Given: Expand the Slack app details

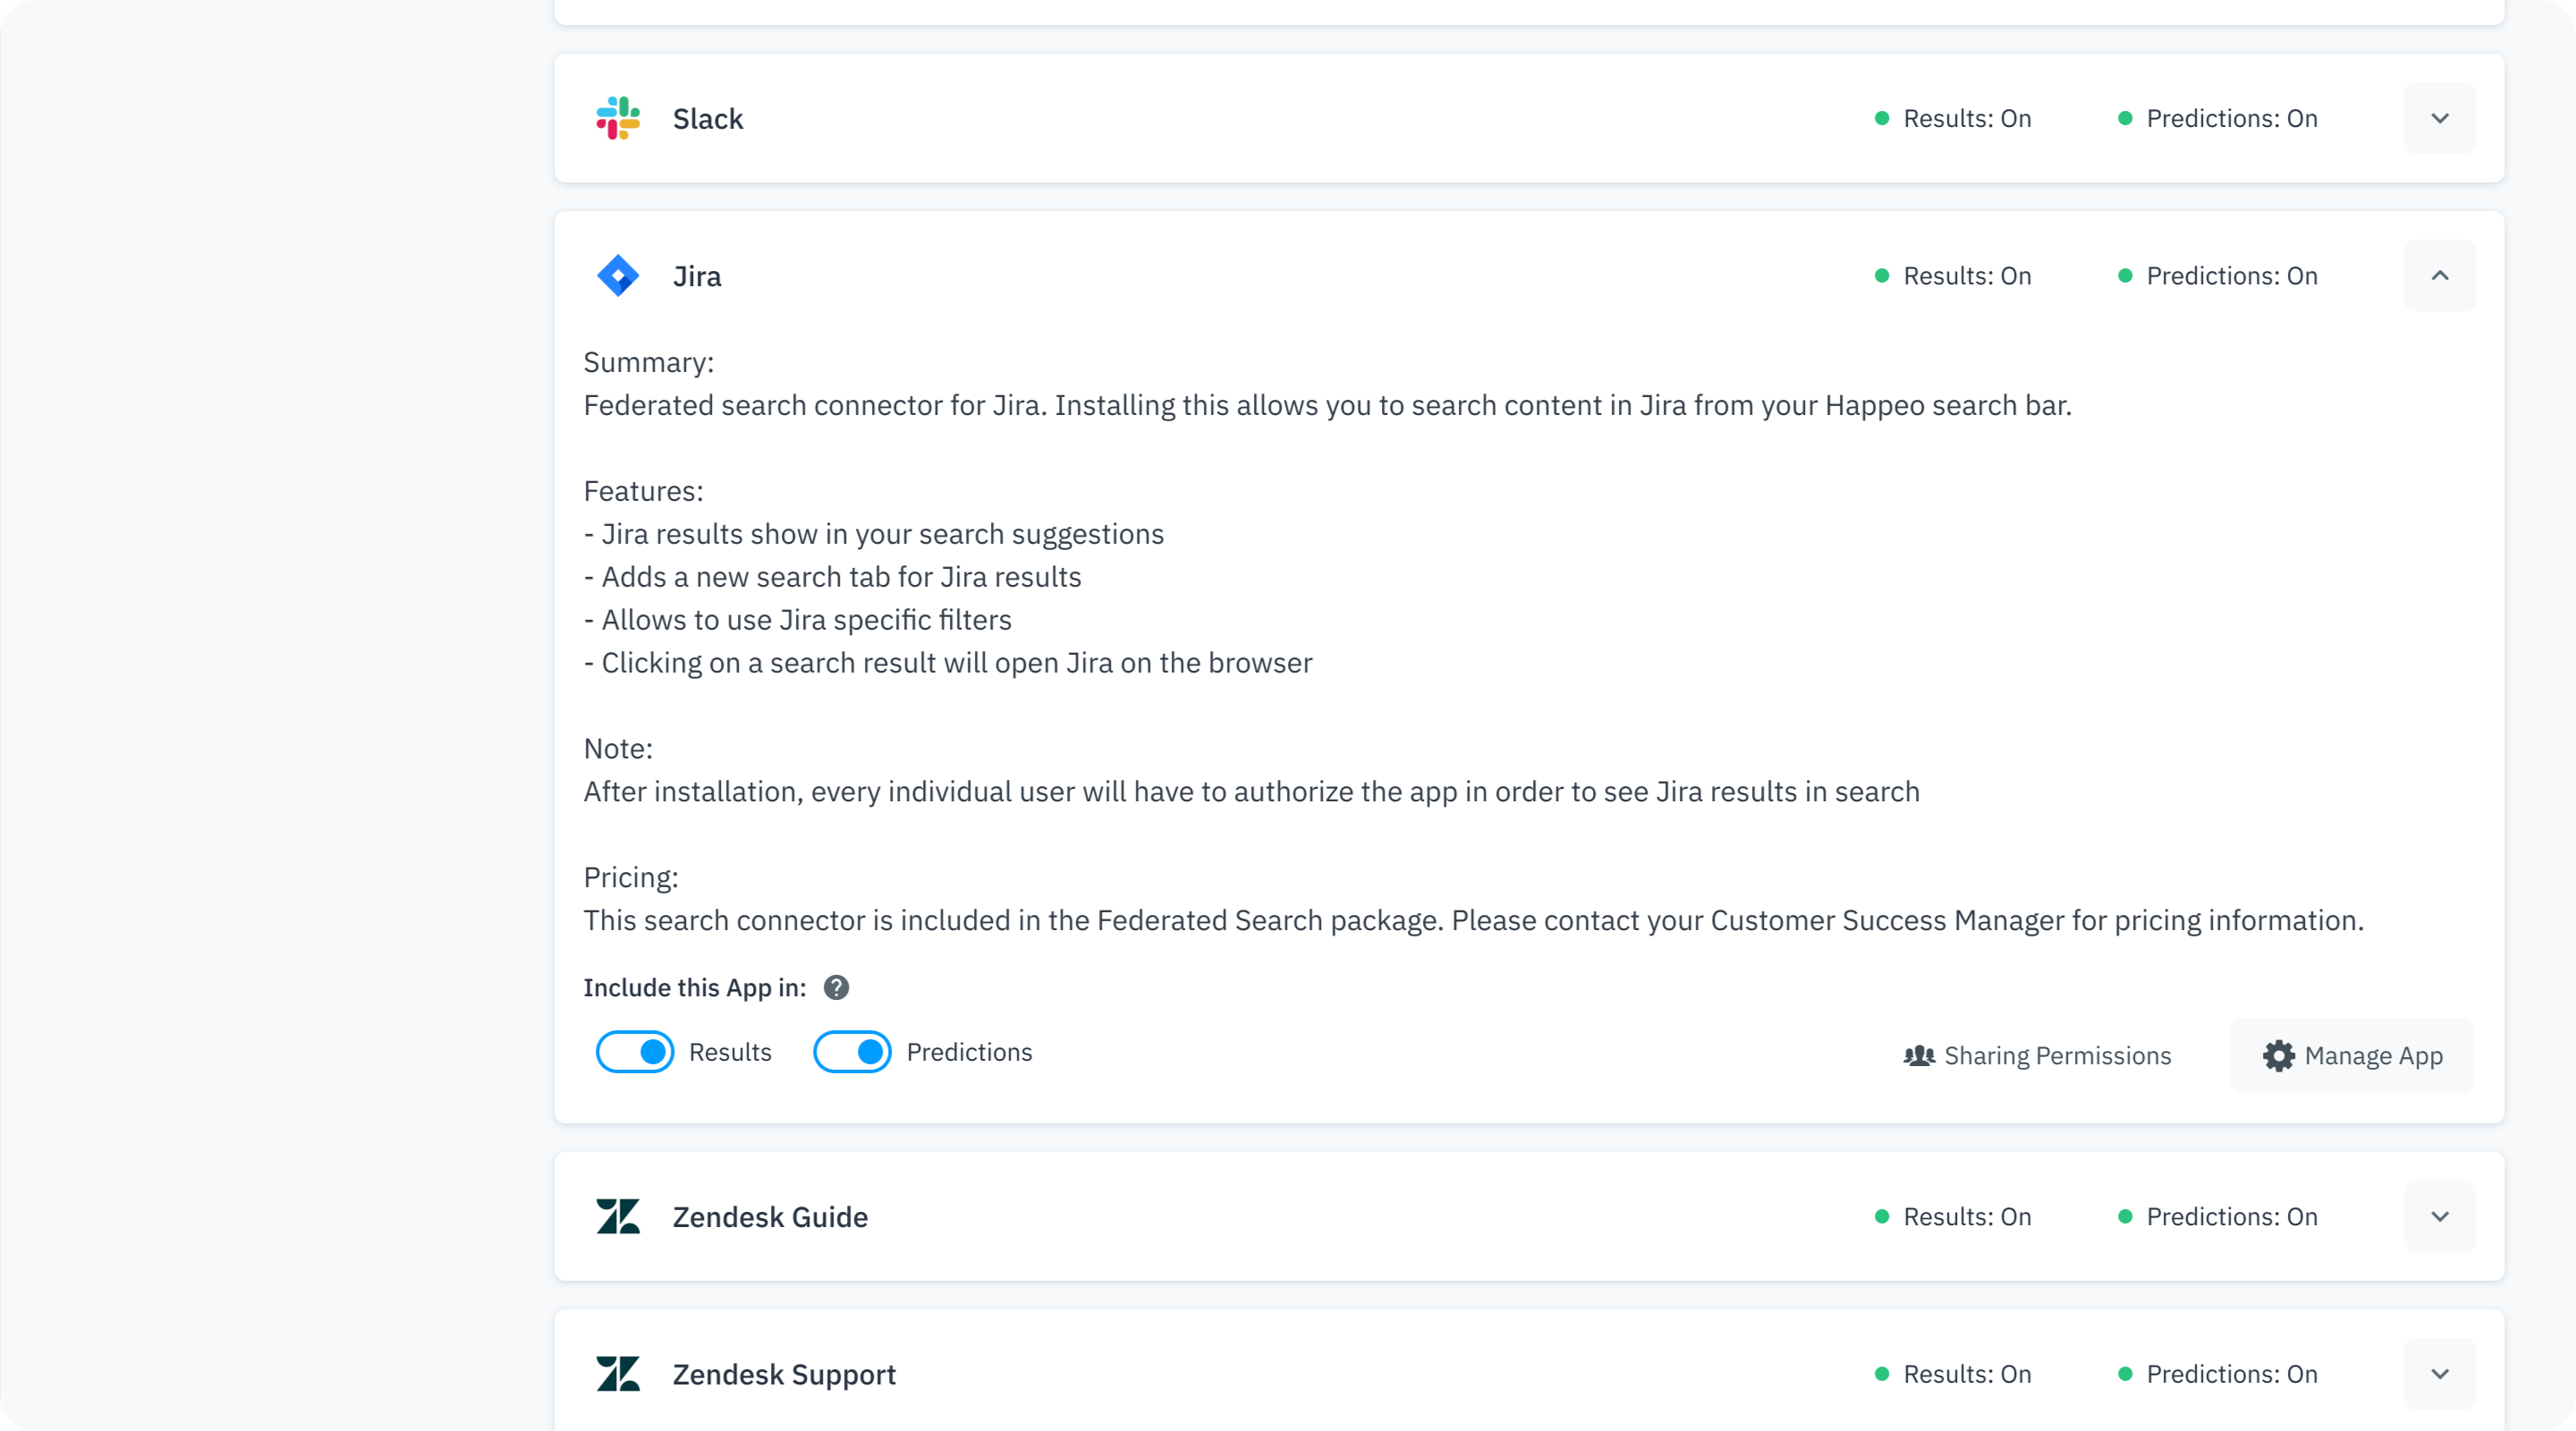Looking at the screenshot, I should pos(2439,118).
